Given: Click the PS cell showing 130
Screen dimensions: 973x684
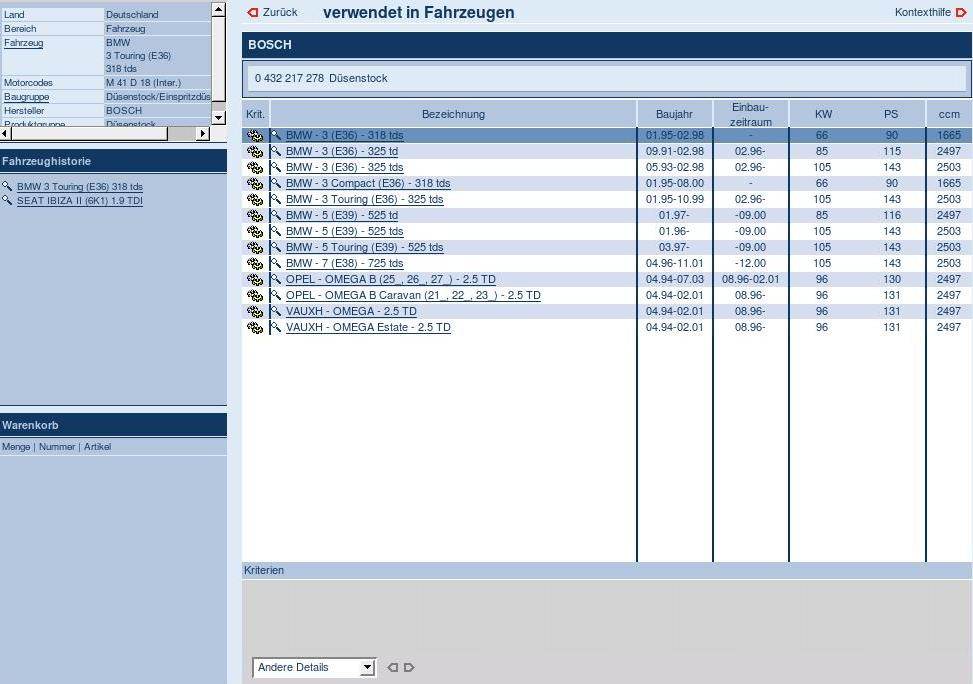Looking at the screenshot, I should [892, 280].
